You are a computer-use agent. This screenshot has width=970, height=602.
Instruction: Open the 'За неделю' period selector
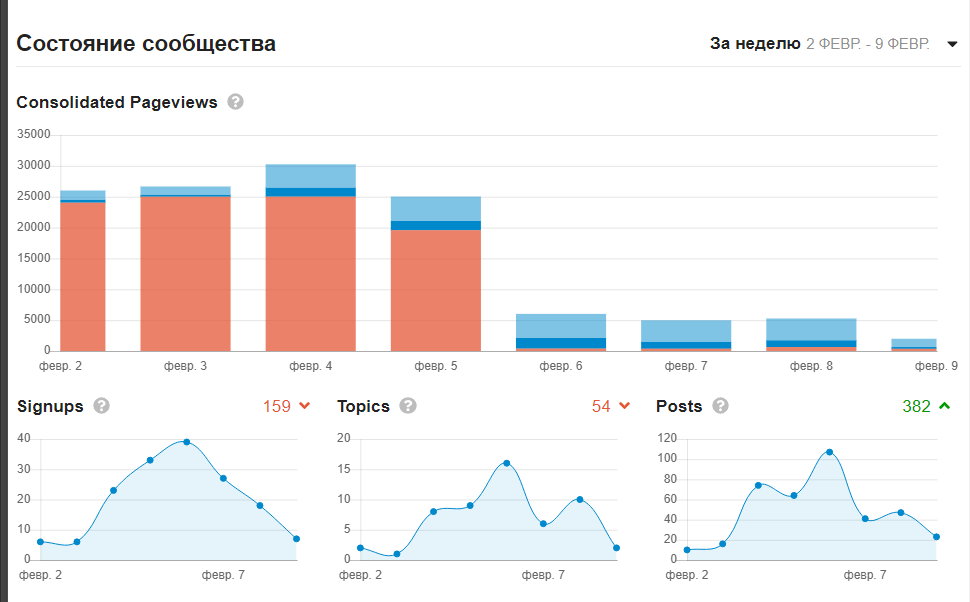[755, 44]
